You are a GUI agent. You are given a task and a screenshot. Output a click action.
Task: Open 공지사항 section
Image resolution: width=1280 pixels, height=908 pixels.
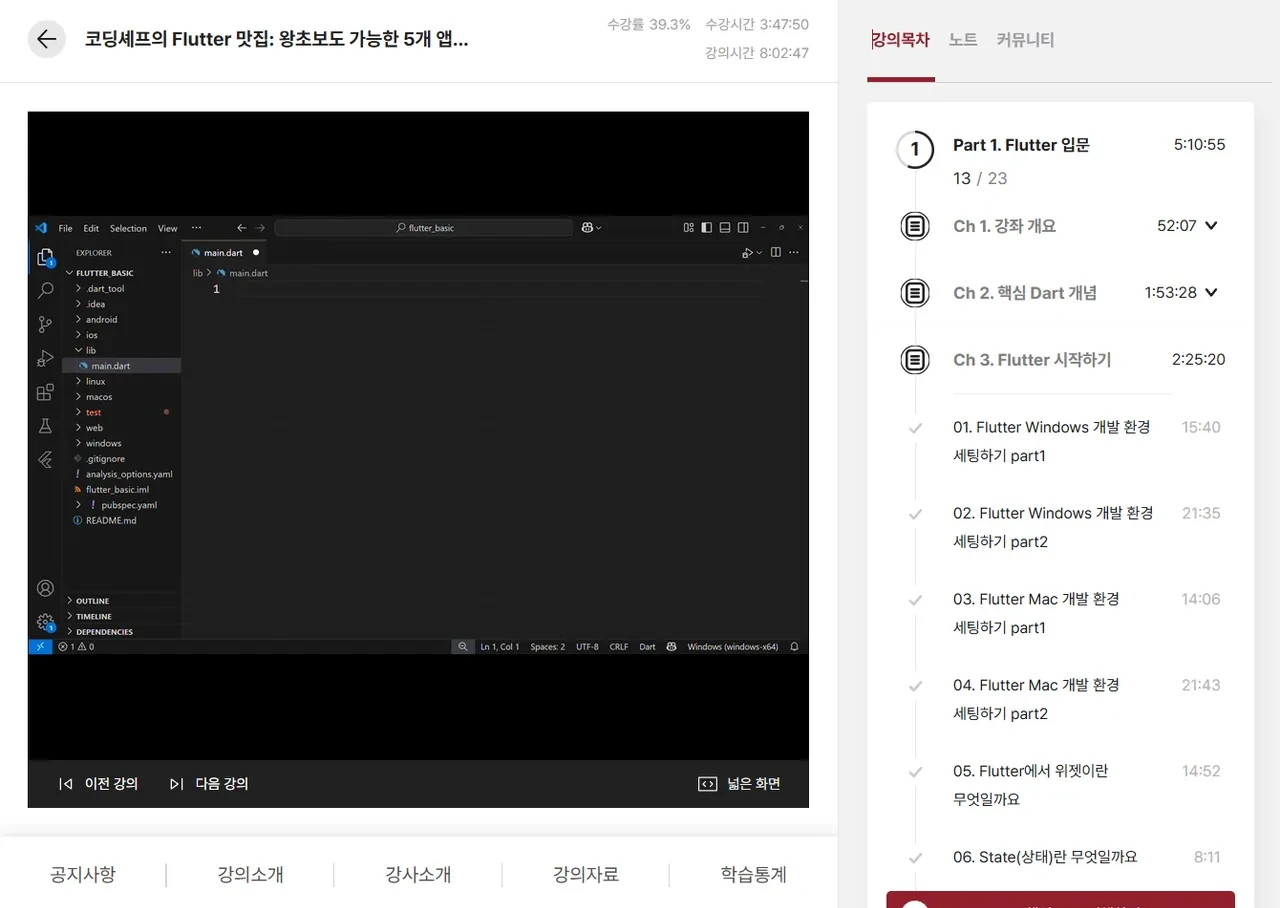click(83, 874)
